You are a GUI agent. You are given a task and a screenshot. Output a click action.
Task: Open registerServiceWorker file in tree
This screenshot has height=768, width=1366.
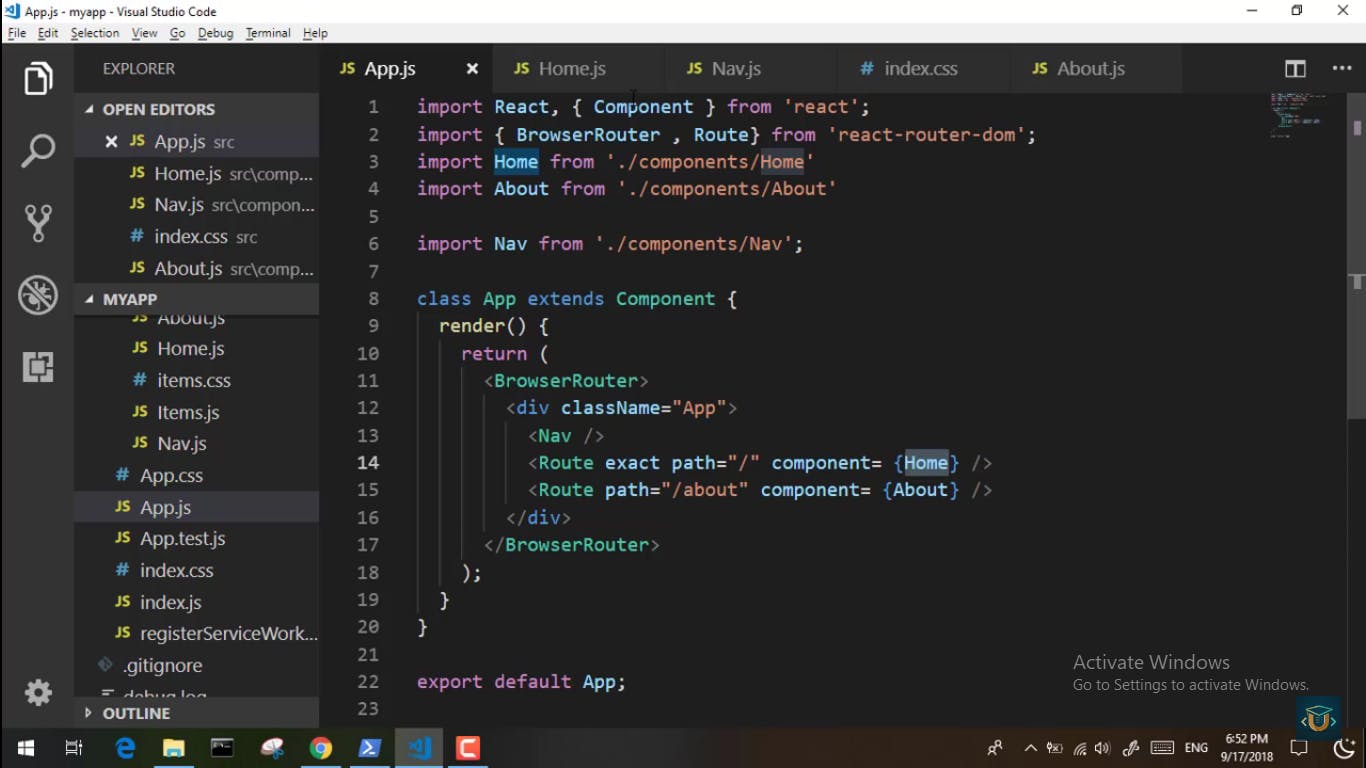tap(197, 633)
